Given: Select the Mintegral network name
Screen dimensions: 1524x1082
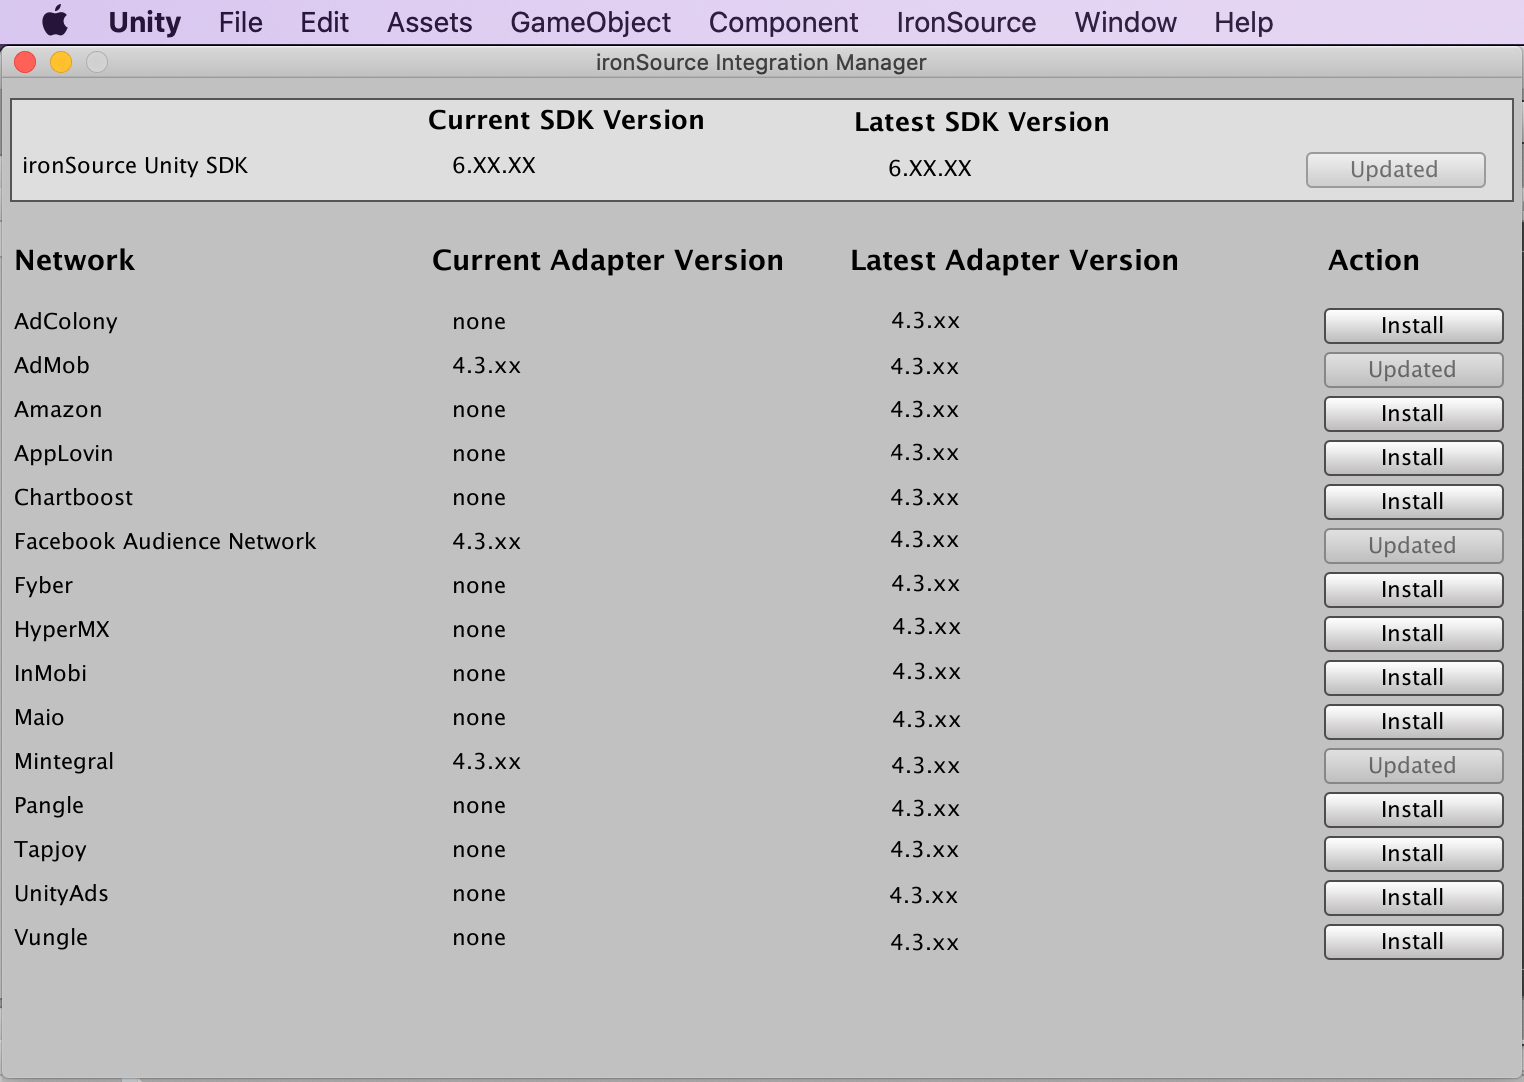Looking at the screenshot, I should pyautogui.click(x=64, y=762).
